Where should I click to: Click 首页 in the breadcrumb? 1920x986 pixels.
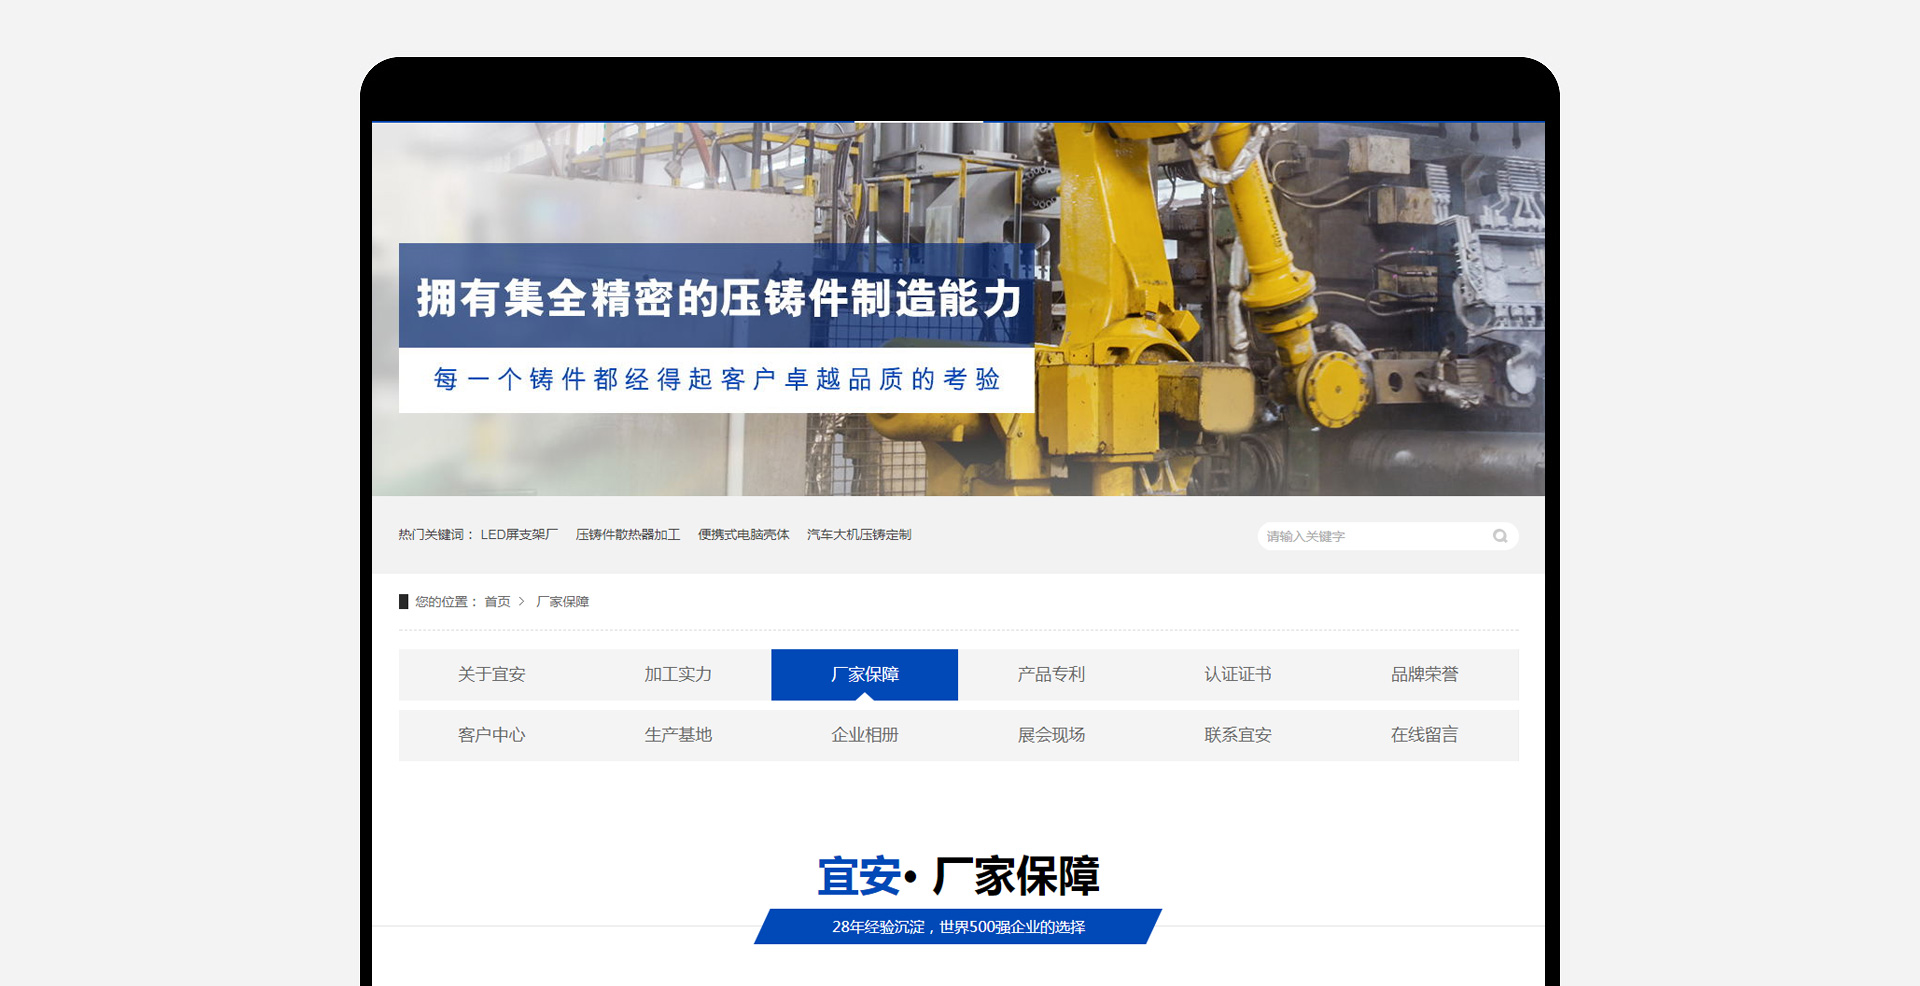pos(497,602)
